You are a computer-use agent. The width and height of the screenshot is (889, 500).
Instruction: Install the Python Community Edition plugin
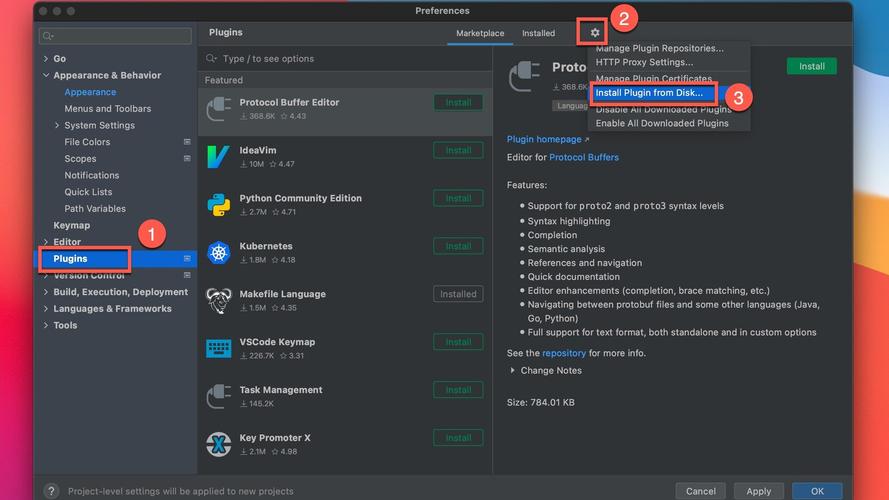pos(458,198)
